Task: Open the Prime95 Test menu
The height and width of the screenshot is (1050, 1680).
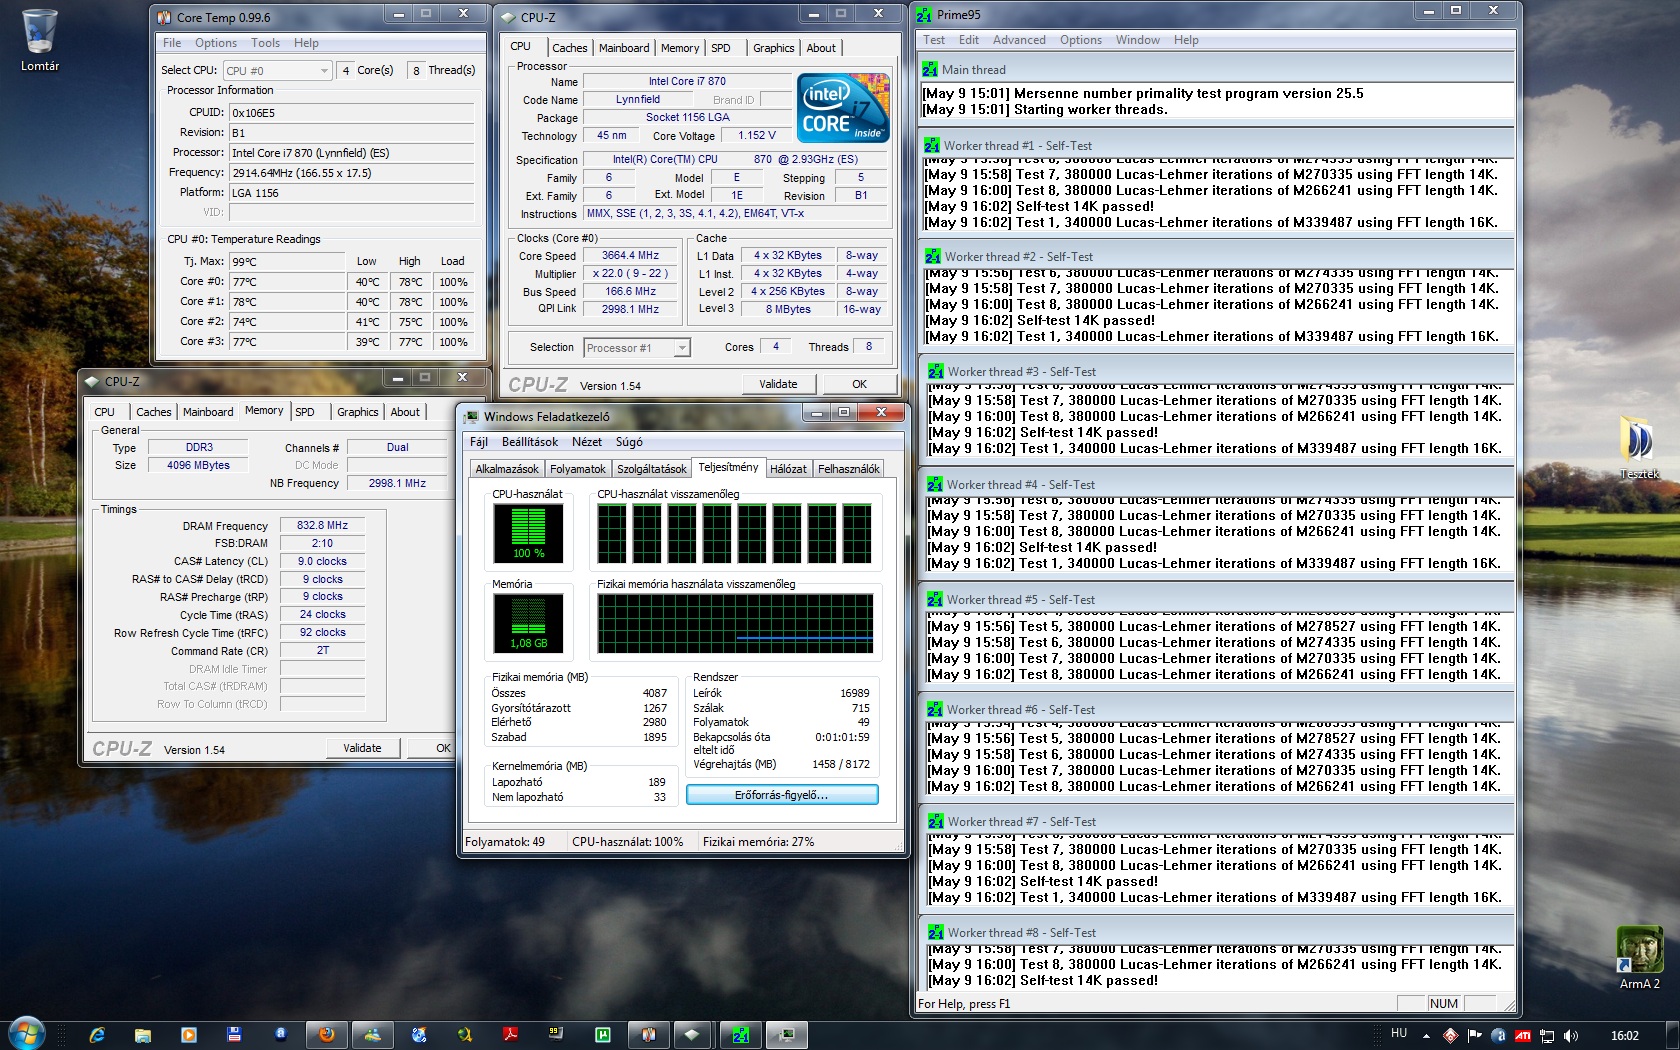Action: coord(934,40)
